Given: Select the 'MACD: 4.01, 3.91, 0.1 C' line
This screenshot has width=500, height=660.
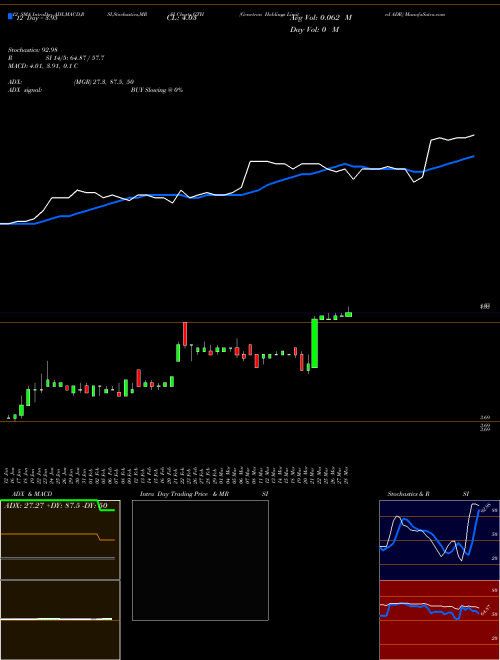Looking at the screenshot, I should pyautogui.click(x=43, y=66).
